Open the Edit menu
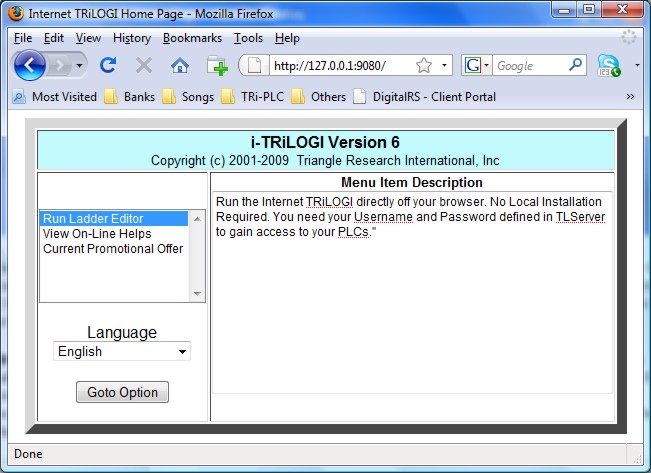 click(54, 38)
